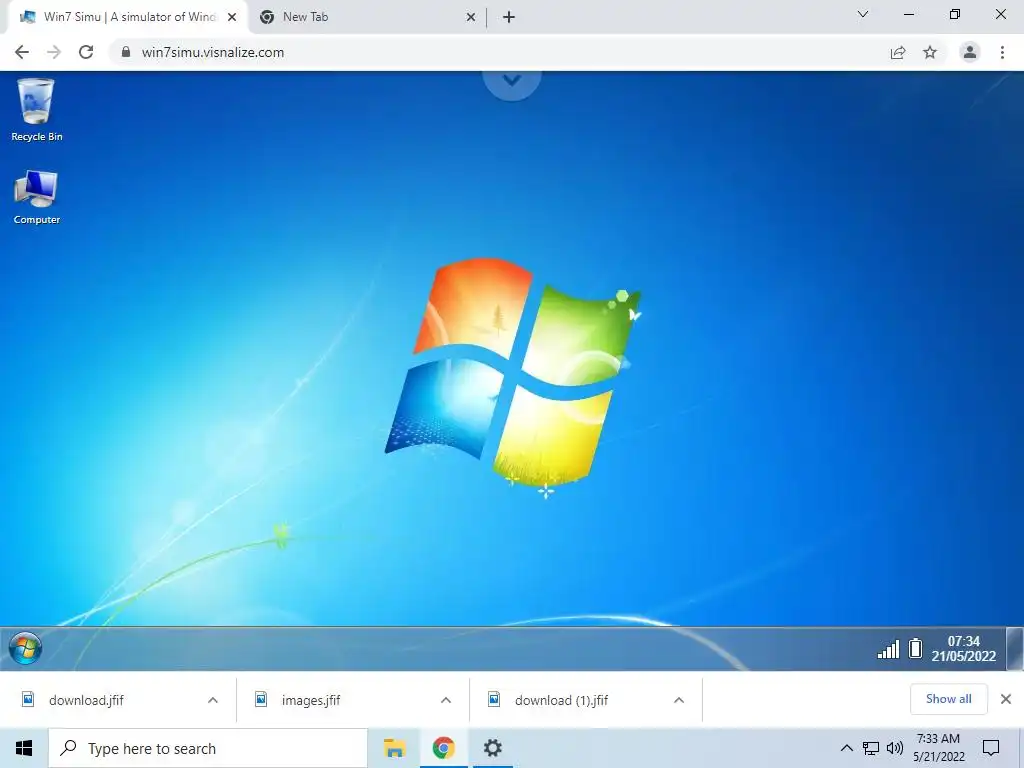Open a new browser tab with plus button

tap(509, 17)
